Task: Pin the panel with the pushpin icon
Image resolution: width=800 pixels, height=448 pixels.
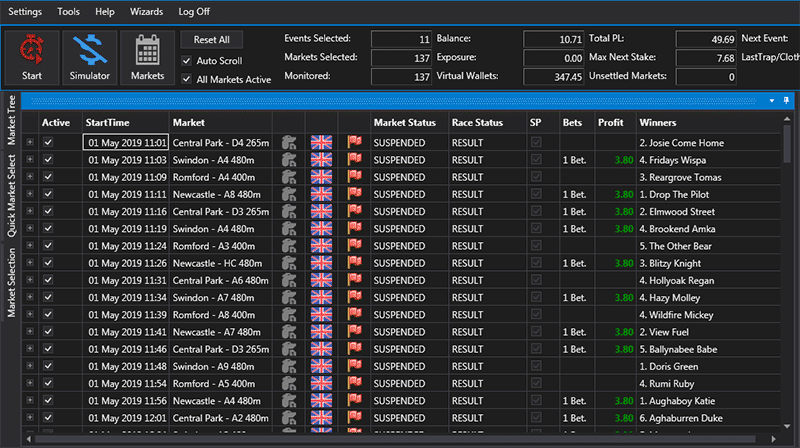Action: pyautogui.click(x=786, y=101)
